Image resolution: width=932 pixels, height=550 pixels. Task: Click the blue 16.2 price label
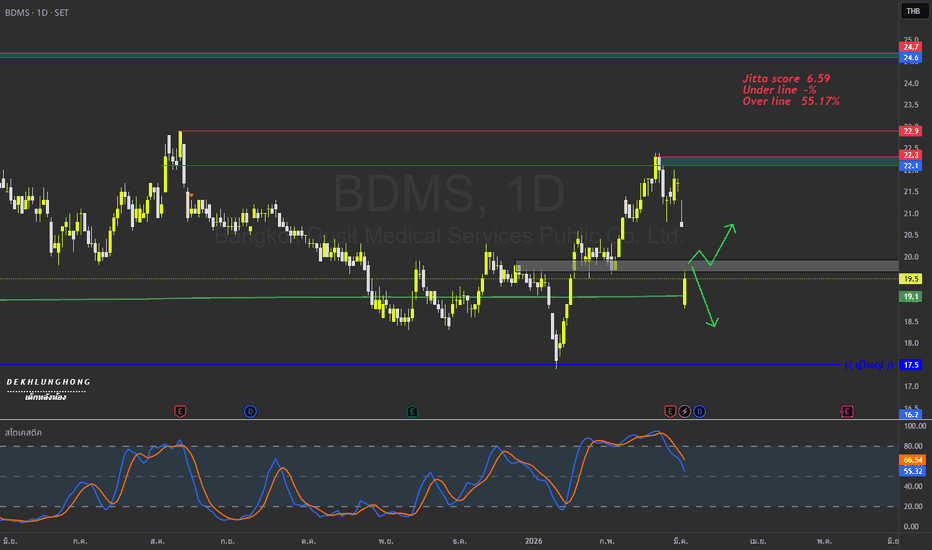(911, 414)
